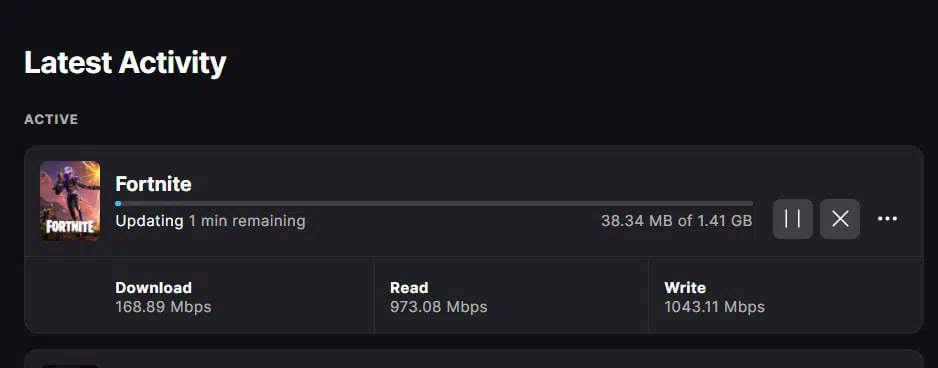This screenshot has height=368, width=938.
Task: Cancel the Fortnite update with the X
Action: (840, 219)
